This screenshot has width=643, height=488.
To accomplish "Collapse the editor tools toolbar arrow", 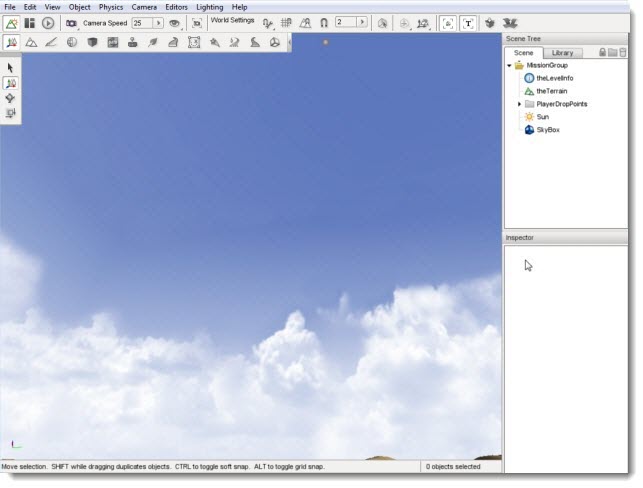I will point(290,42).
